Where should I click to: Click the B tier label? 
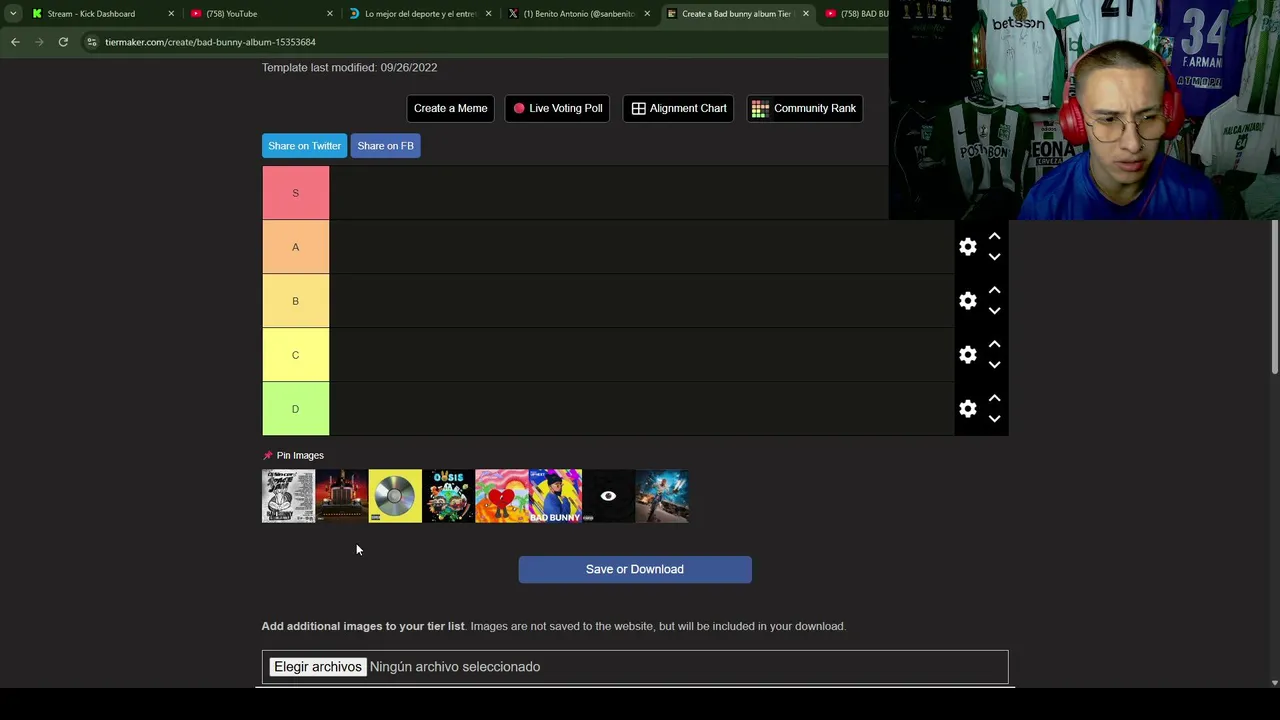point(295,301)
